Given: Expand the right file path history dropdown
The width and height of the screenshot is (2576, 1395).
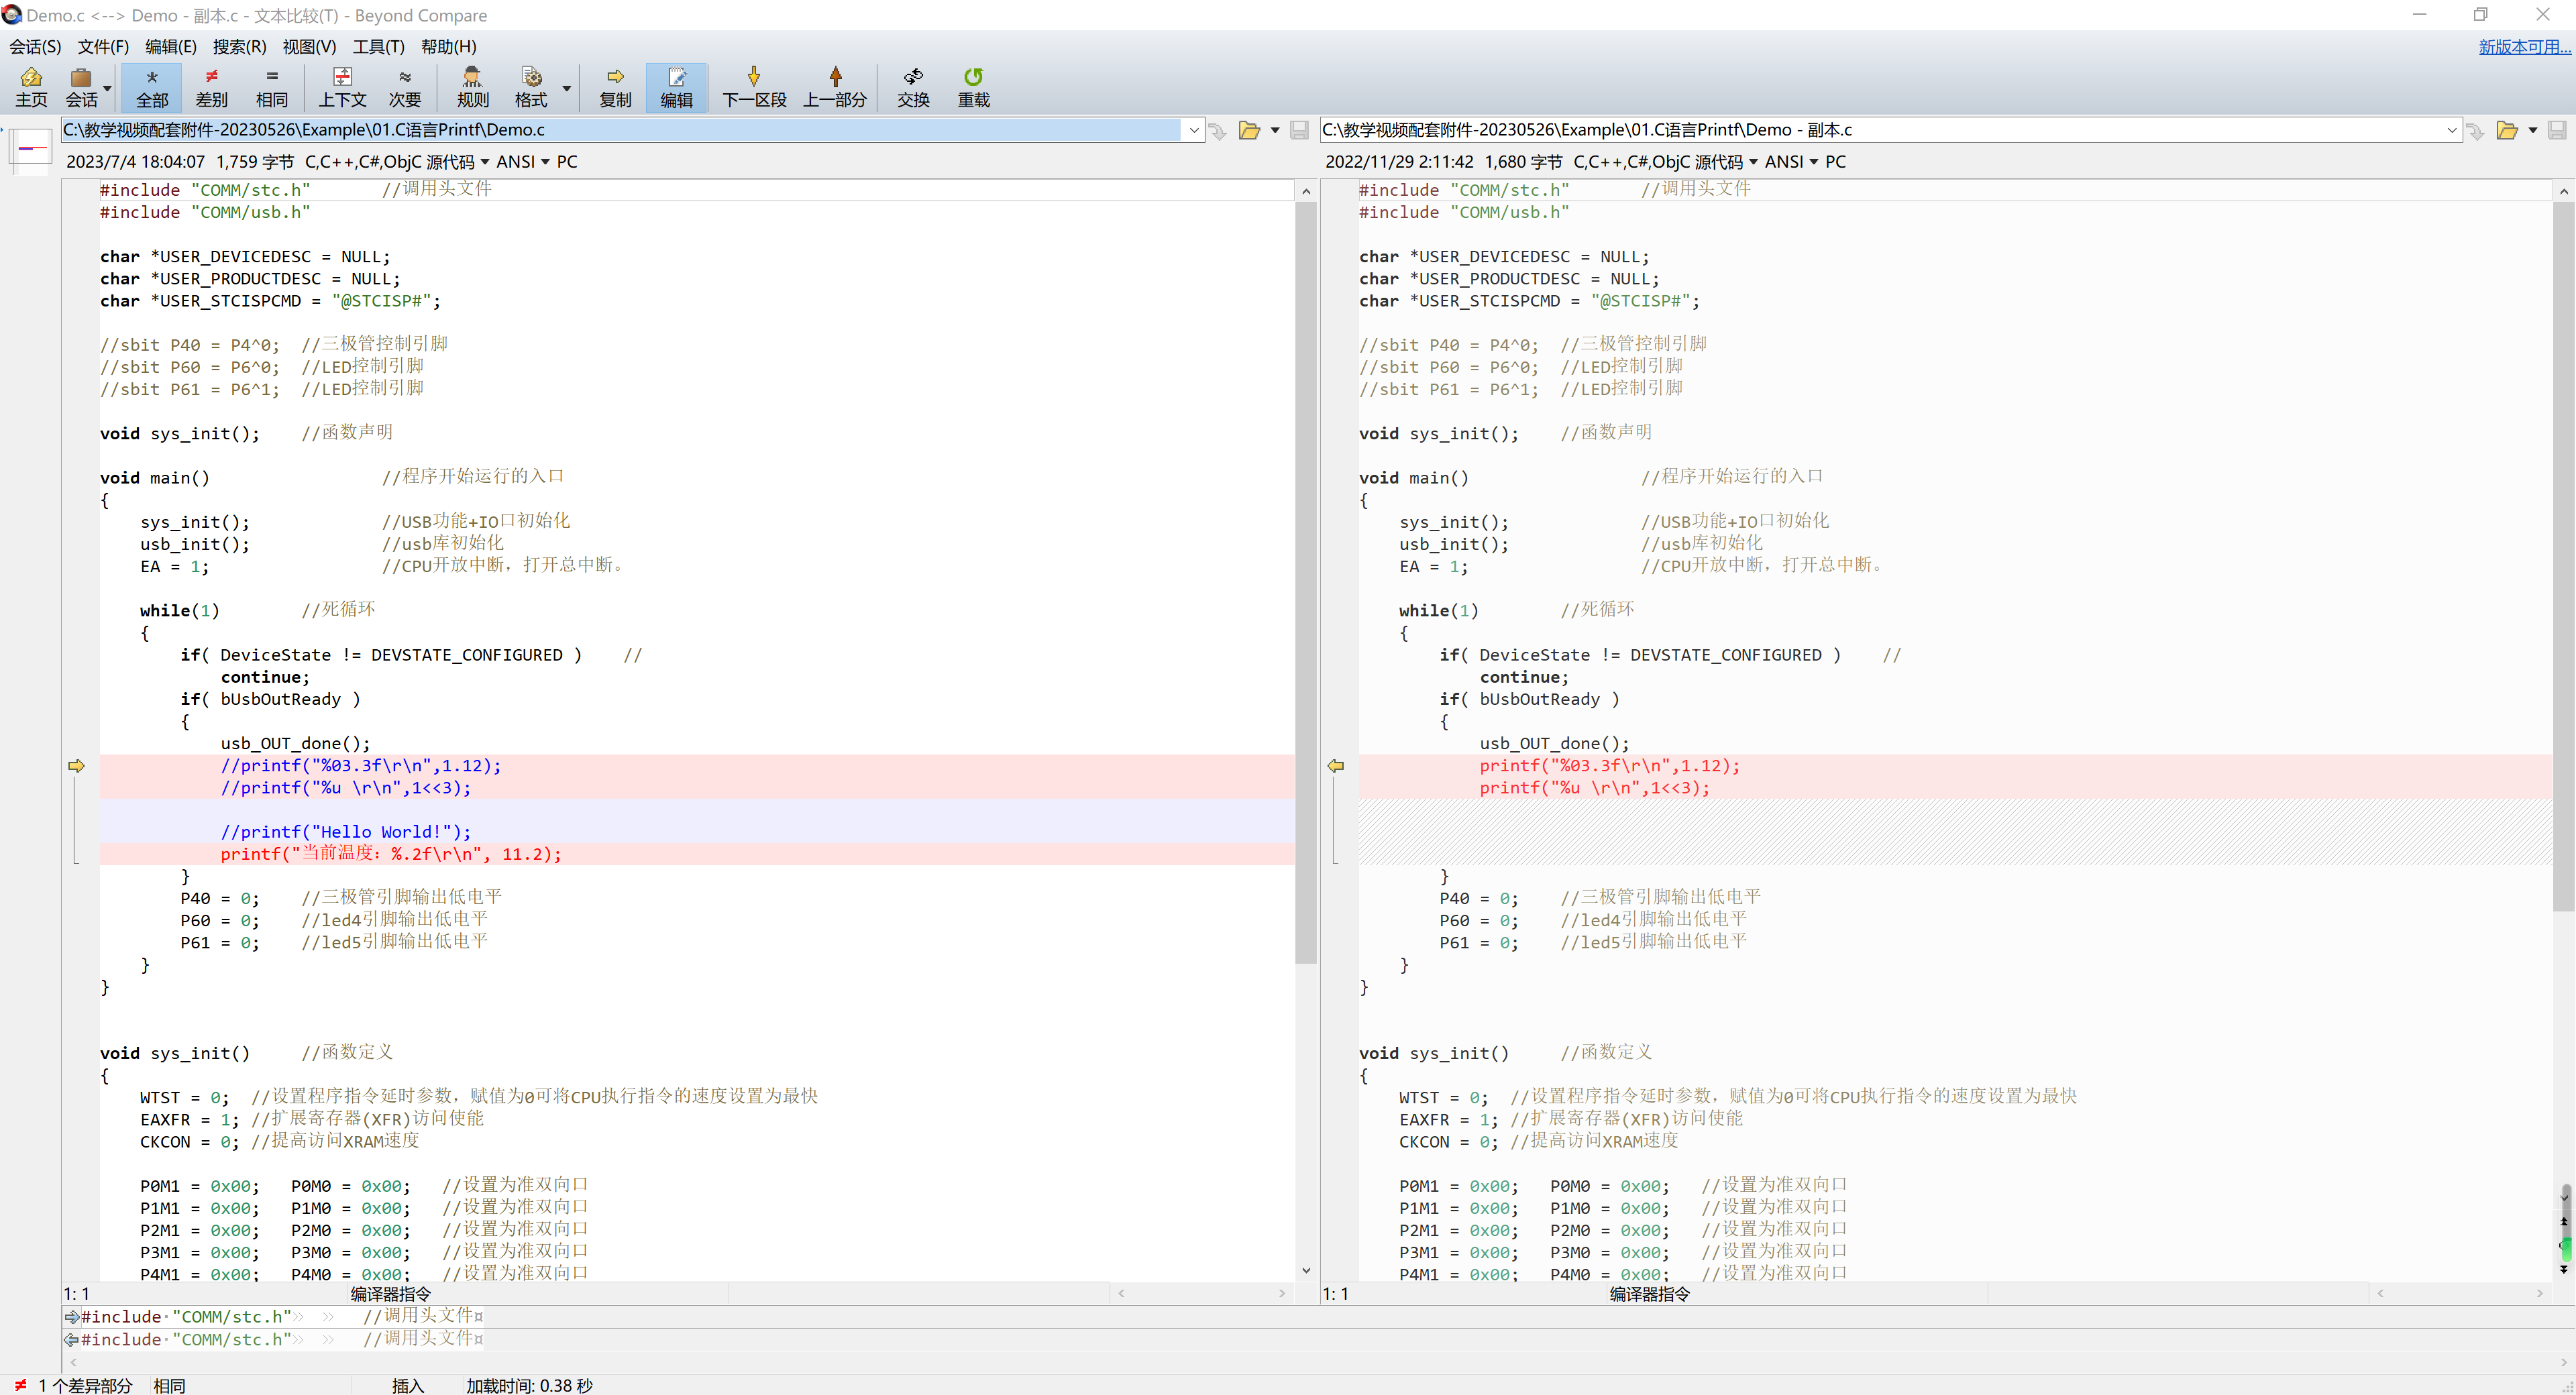Looking at the screenshot, I should click(x=2451, y=130).
